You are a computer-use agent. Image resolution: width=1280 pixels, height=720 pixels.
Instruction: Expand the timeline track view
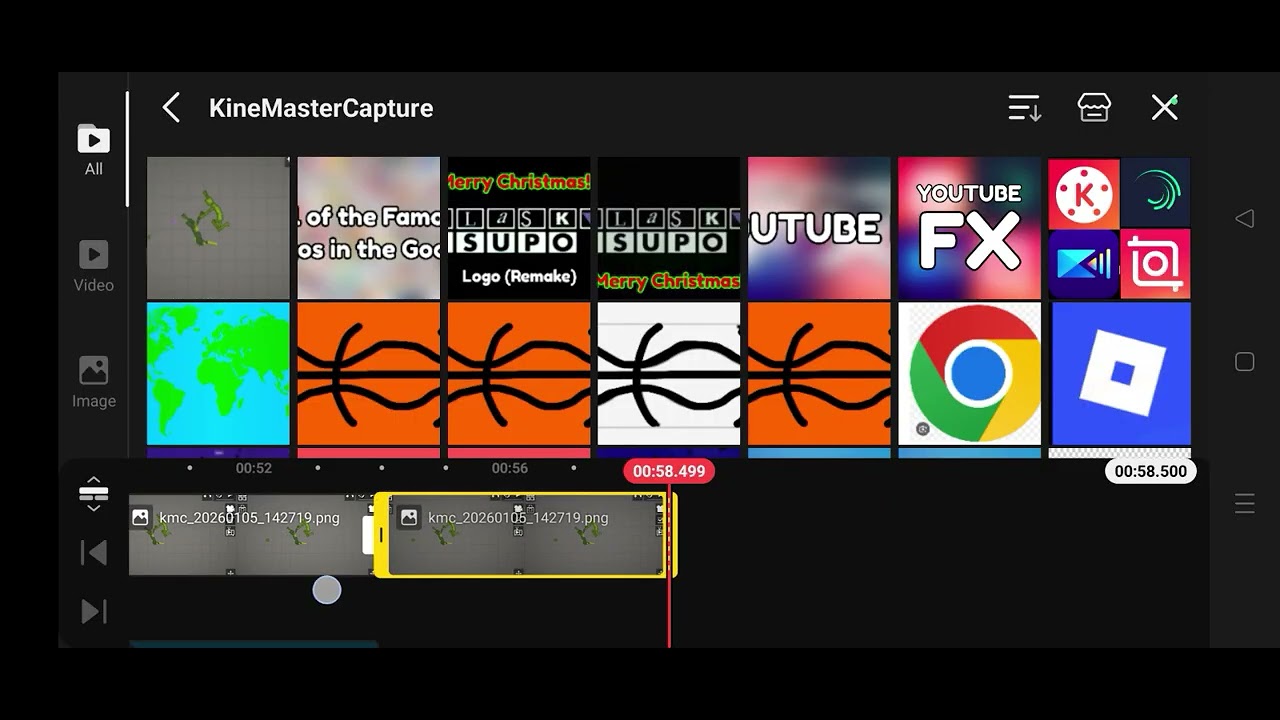tap(93, 494)
